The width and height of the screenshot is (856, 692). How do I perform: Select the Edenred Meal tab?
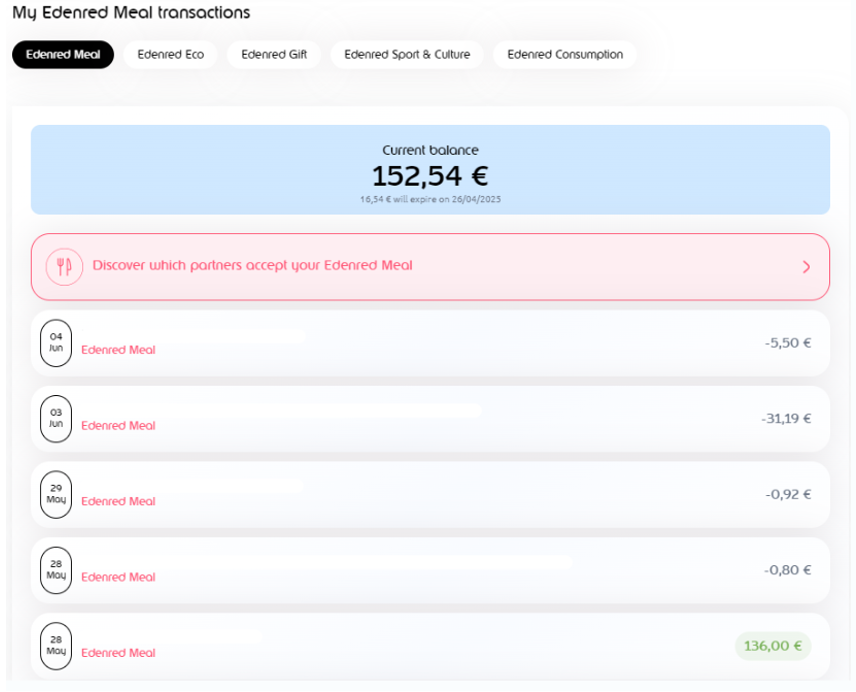tap(63, 55)
